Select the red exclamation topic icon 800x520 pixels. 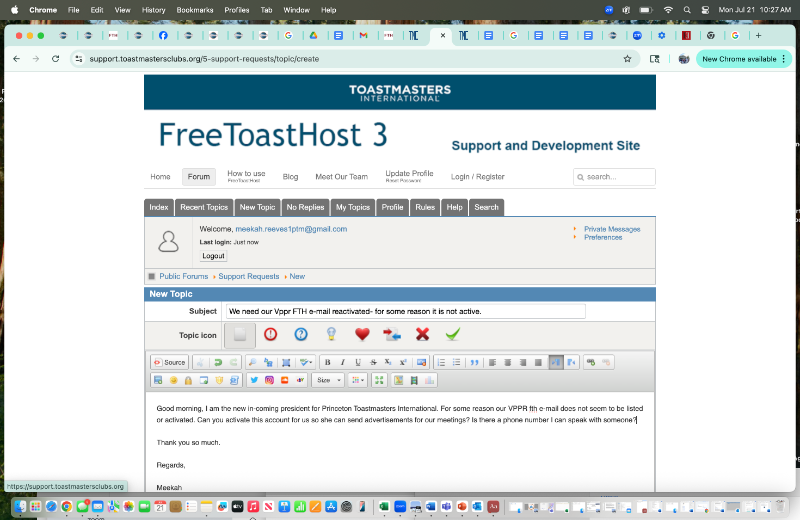pyautogui.click(x=270, y=334)
